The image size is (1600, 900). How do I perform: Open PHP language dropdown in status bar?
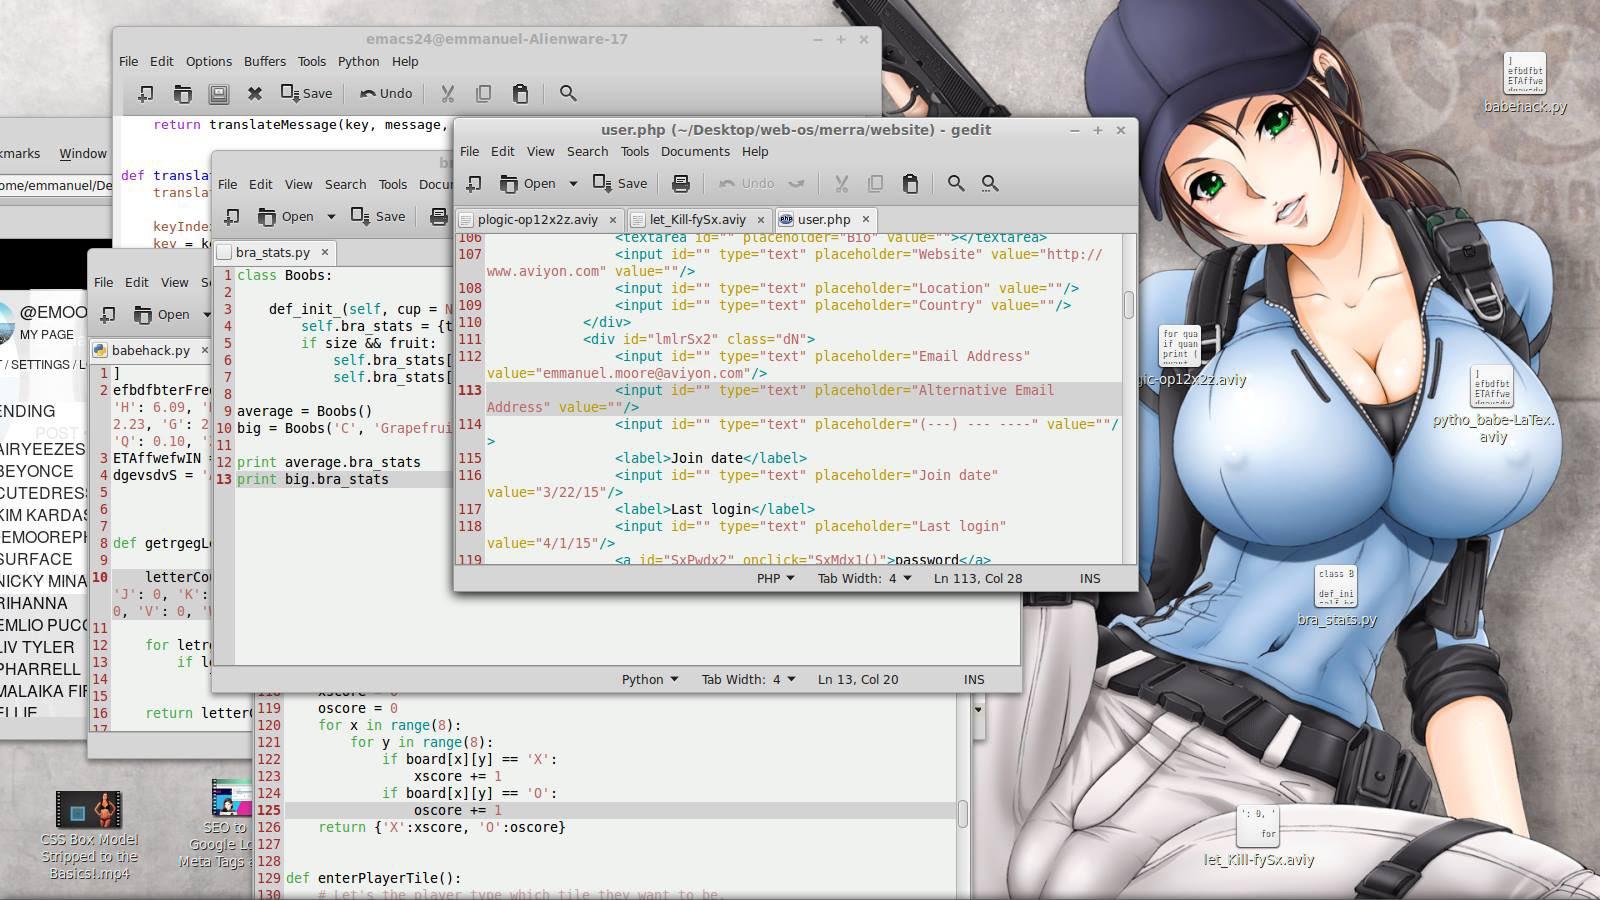pyautogui.click(x=775, y=579)
